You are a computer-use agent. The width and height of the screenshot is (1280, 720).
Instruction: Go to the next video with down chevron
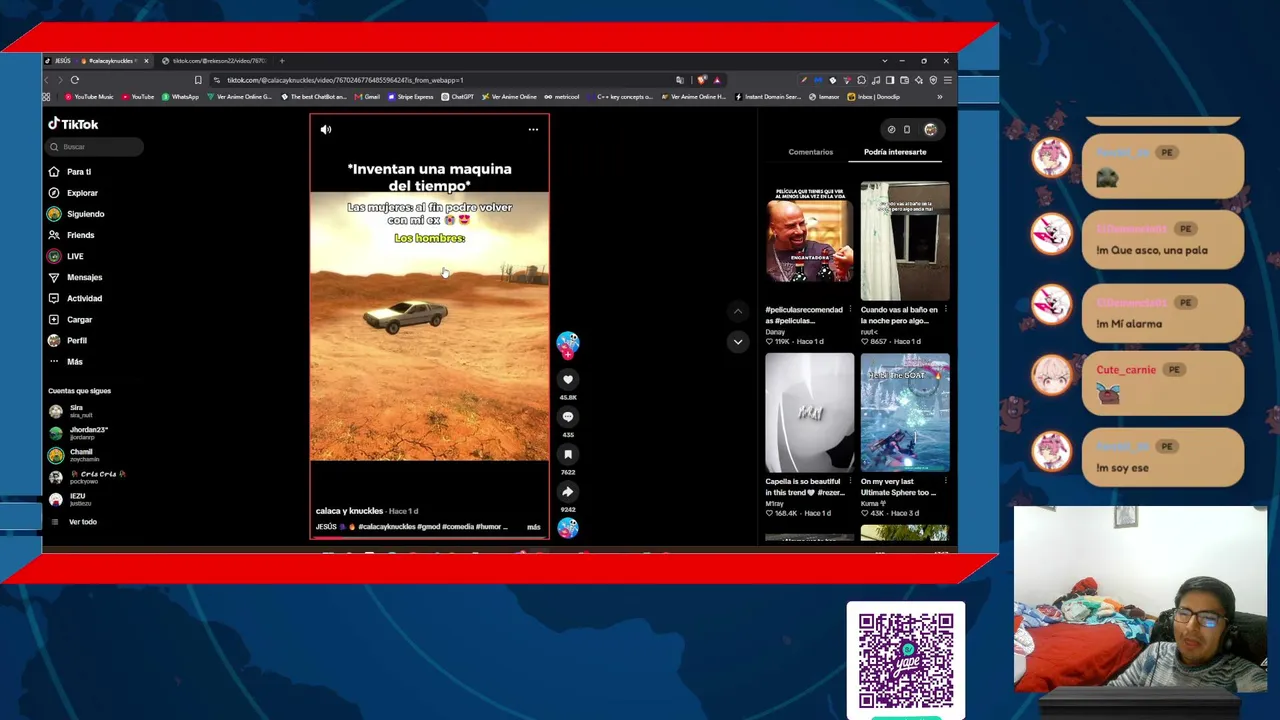point(738,342)
